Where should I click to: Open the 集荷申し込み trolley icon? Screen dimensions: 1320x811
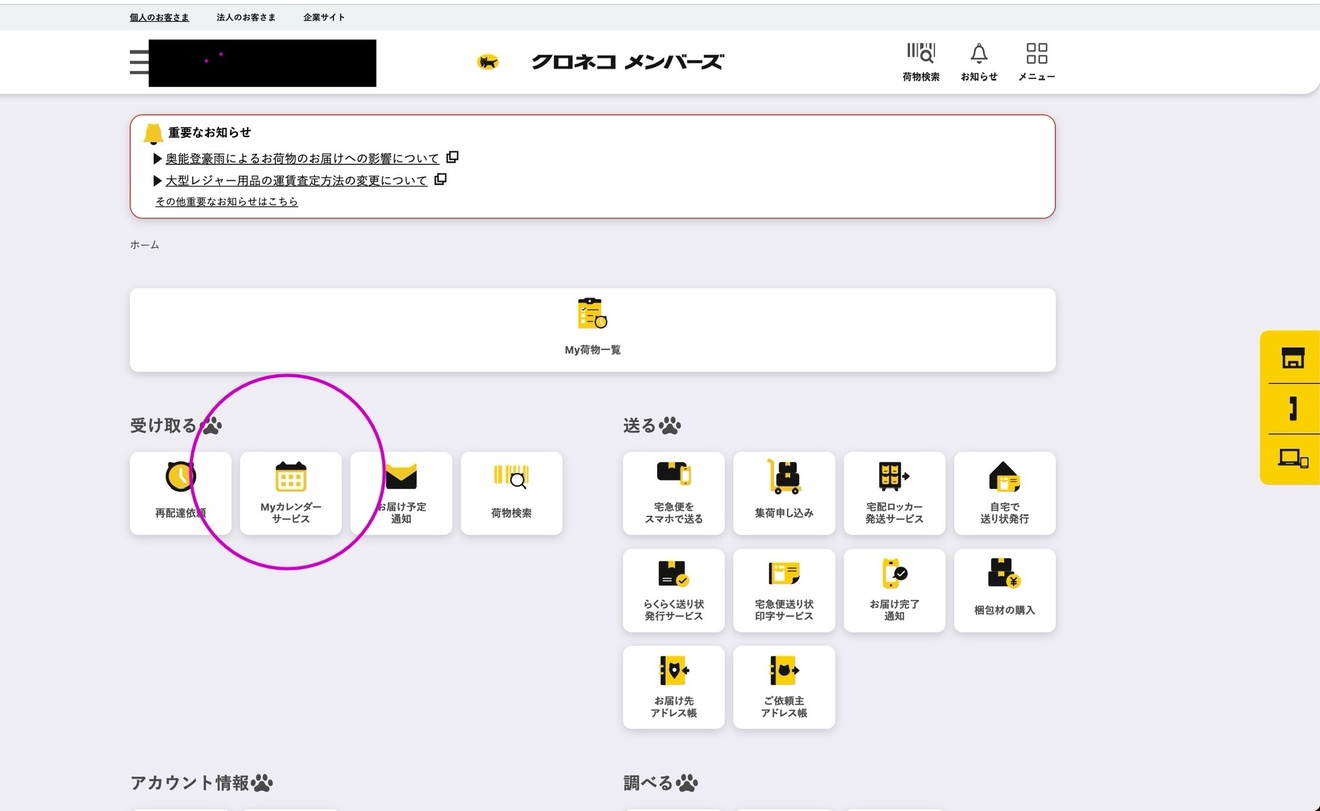(784, 492)
